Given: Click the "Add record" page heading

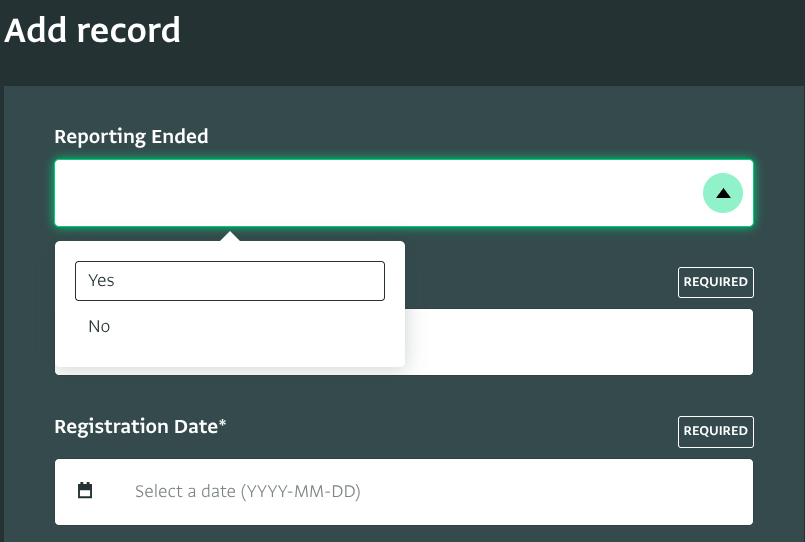Looking at the screenshot, I should pos(93,30).
